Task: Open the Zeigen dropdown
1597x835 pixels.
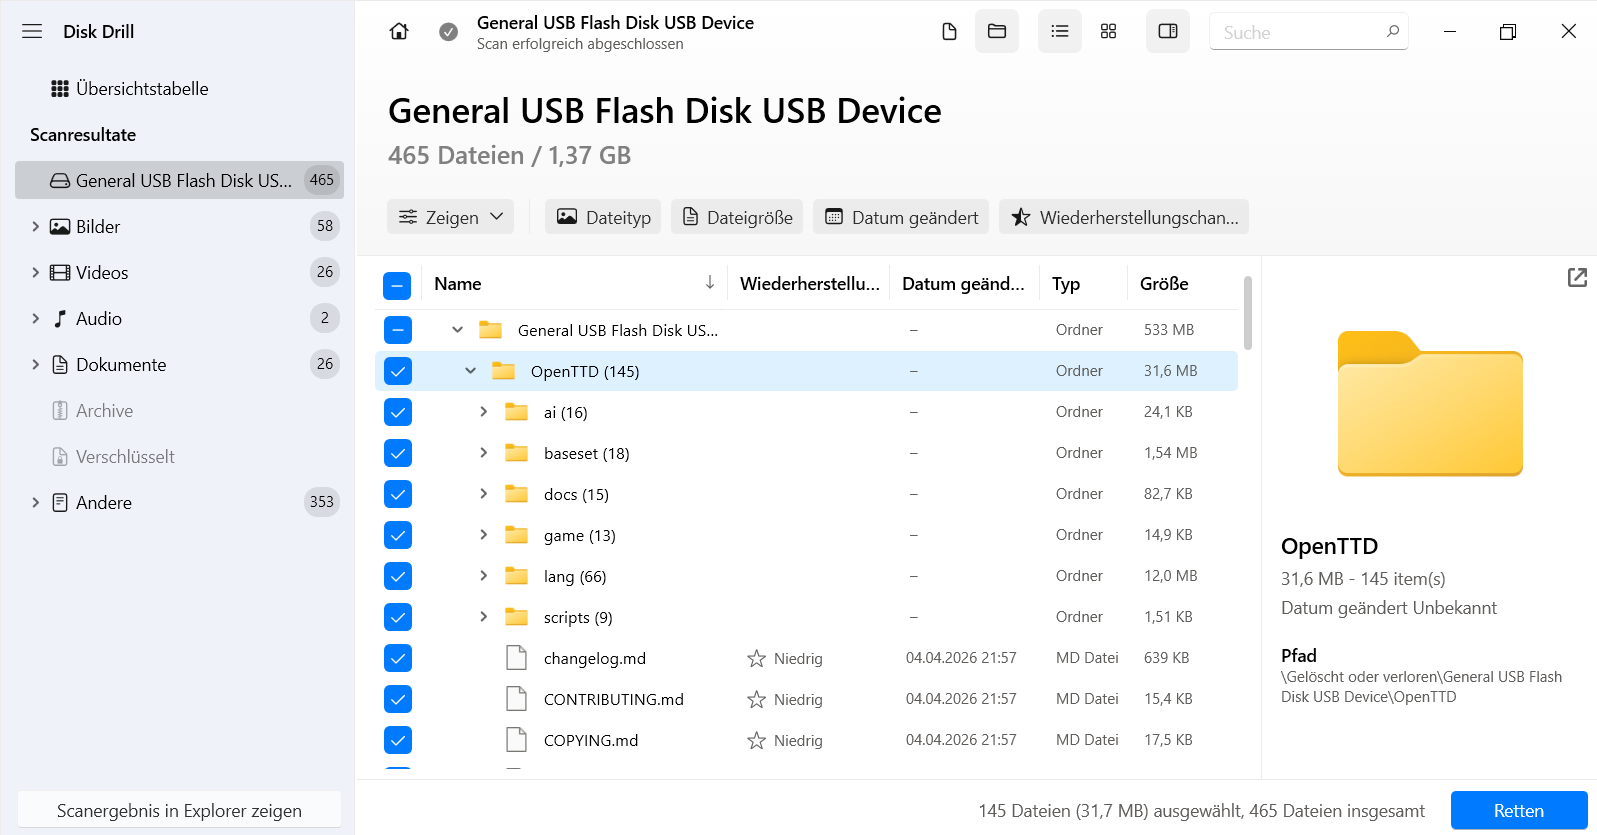Action: pos(450,217)
